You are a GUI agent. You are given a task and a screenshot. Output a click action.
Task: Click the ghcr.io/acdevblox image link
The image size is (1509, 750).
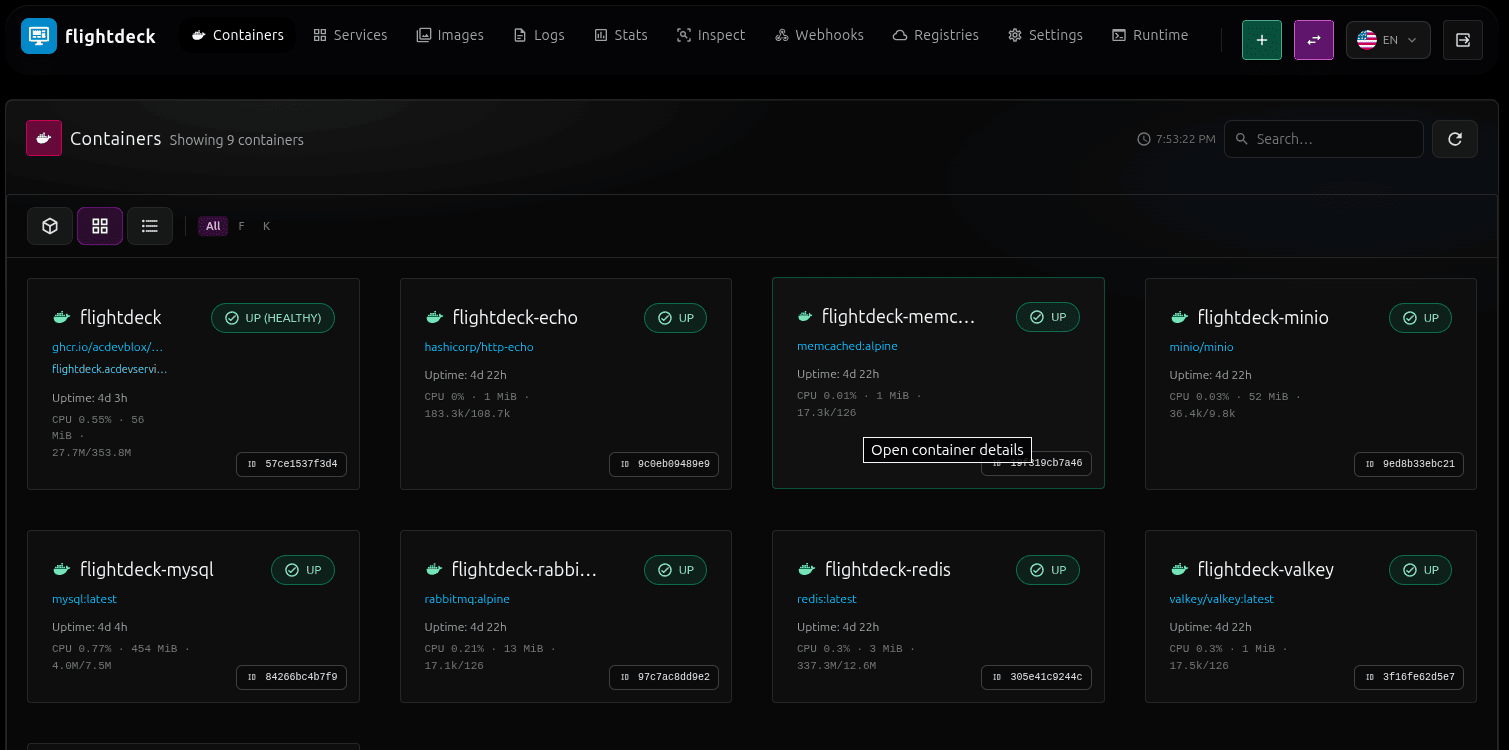[x=107, y=347]
